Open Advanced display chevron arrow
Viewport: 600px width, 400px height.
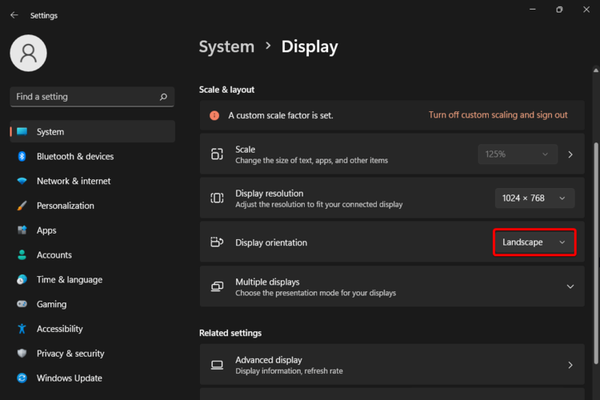tap(571, 365)
